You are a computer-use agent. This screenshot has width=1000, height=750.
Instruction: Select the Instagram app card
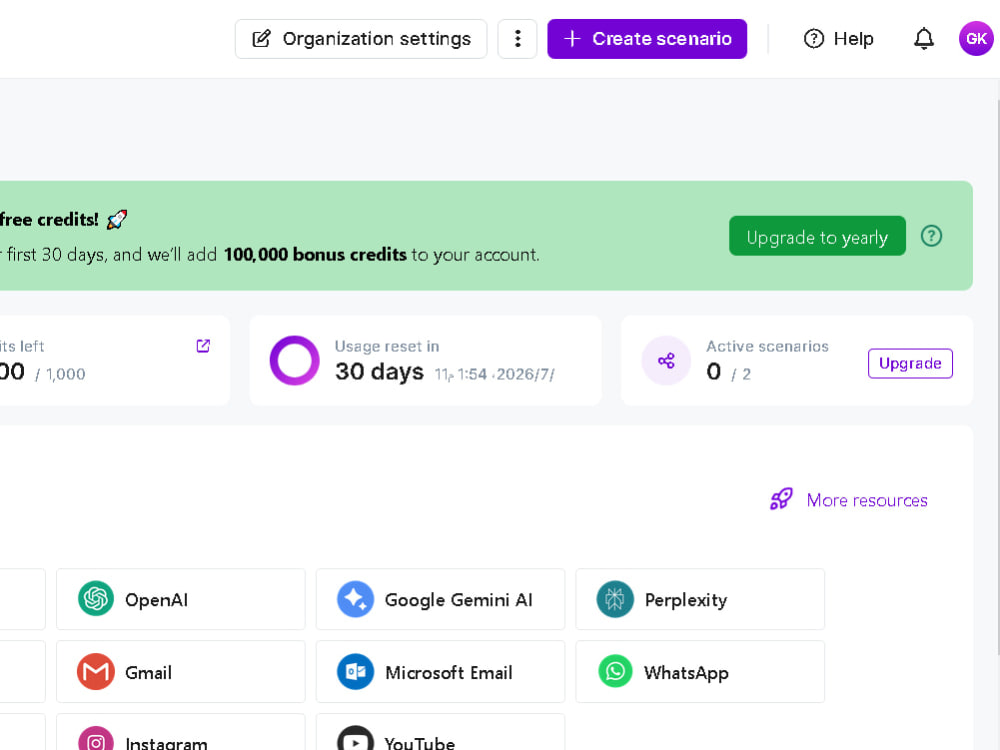(x=180, y=732)
